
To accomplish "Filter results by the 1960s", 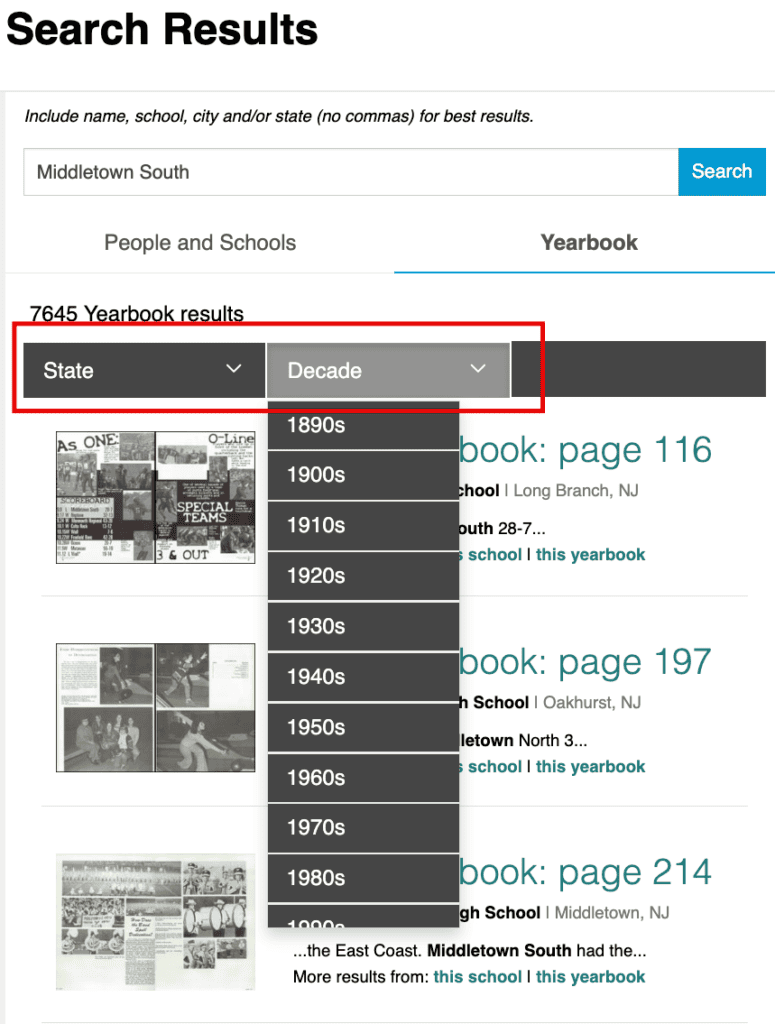I will click(x=363, y=778).
